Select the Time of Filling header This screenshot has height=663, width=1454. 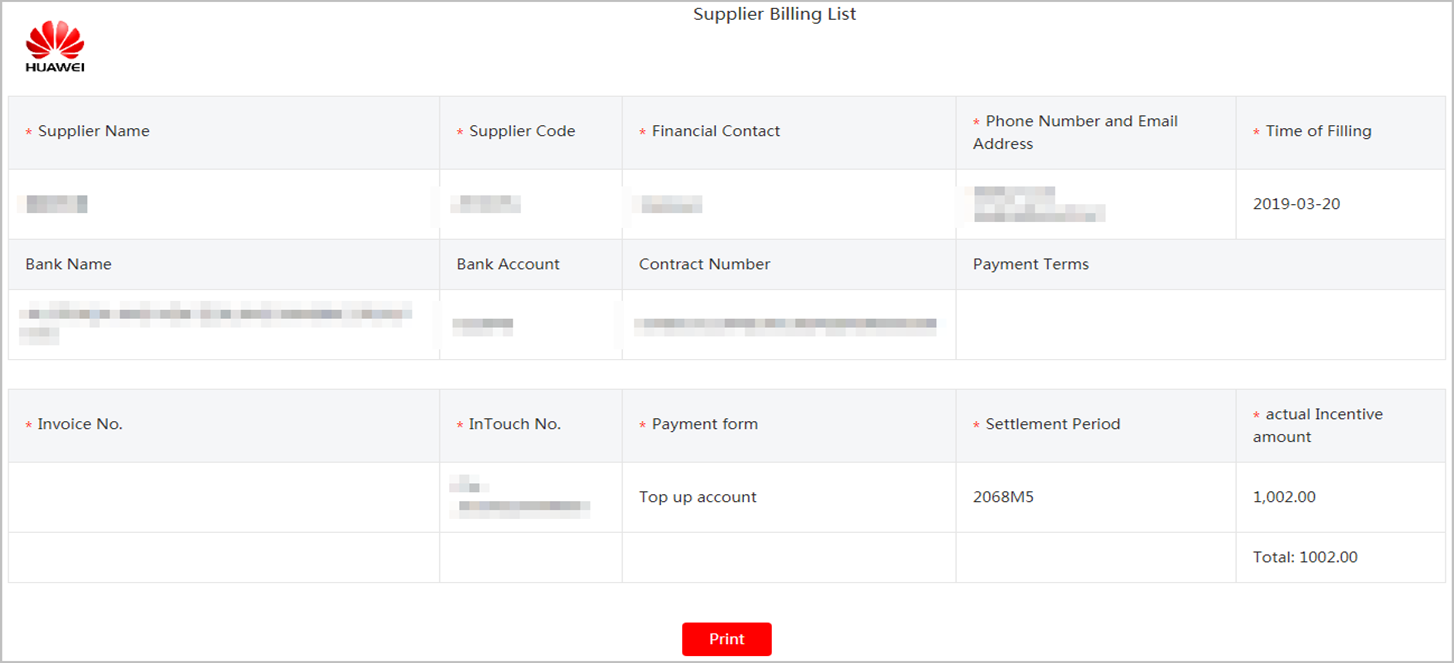pyautogui.click(x=1341, y=132)
